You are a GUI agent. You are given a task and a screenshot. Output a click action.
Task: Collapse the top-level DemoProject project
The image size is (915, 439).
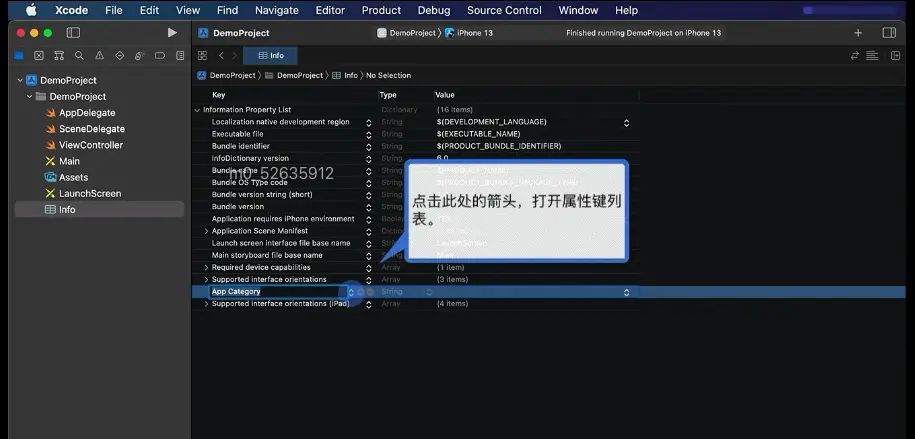(20, 81)
